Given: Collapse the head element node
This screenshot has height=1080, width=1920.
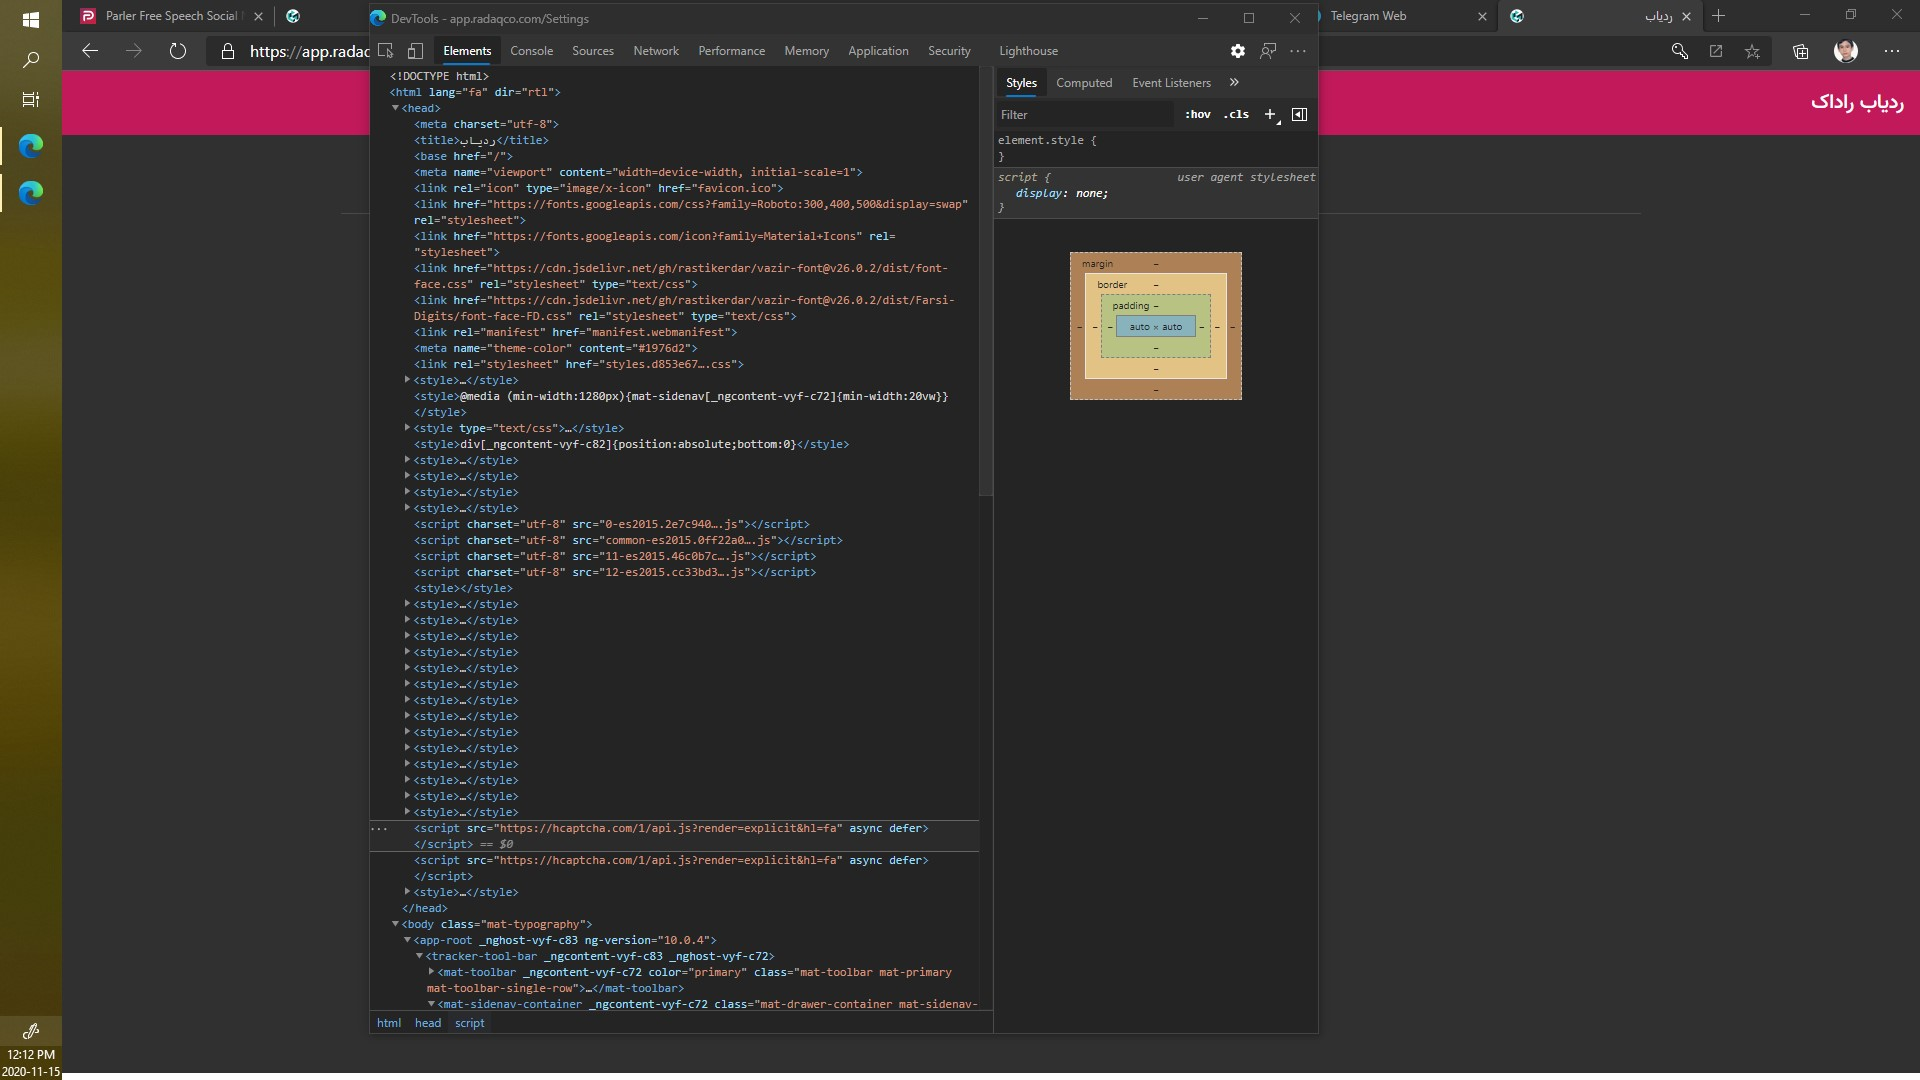Looking at the screenshot, I should tap(396, 108).
